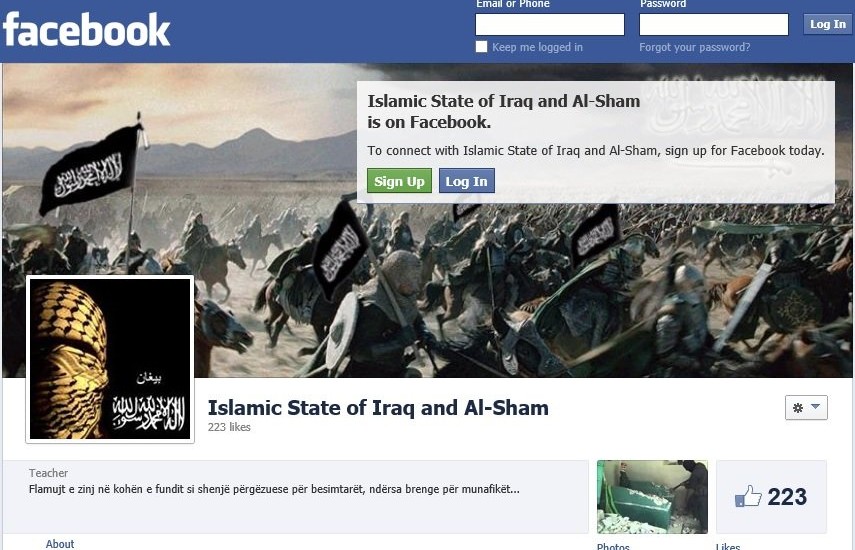The image size is (855, 550).
Task: Click the Photos link under thumbnail
Action: (613, 546)
